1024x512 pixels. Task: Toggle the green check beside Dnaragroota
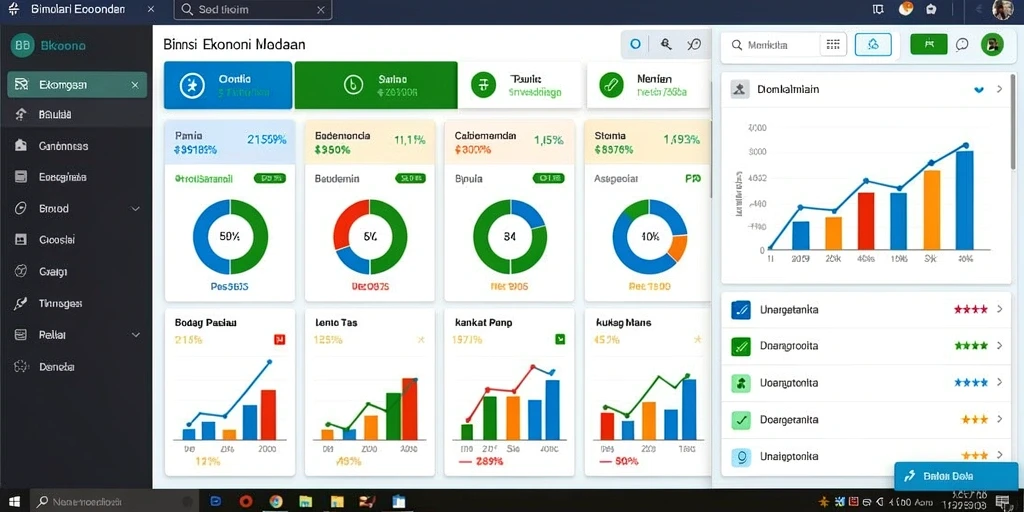coord(741,346)
